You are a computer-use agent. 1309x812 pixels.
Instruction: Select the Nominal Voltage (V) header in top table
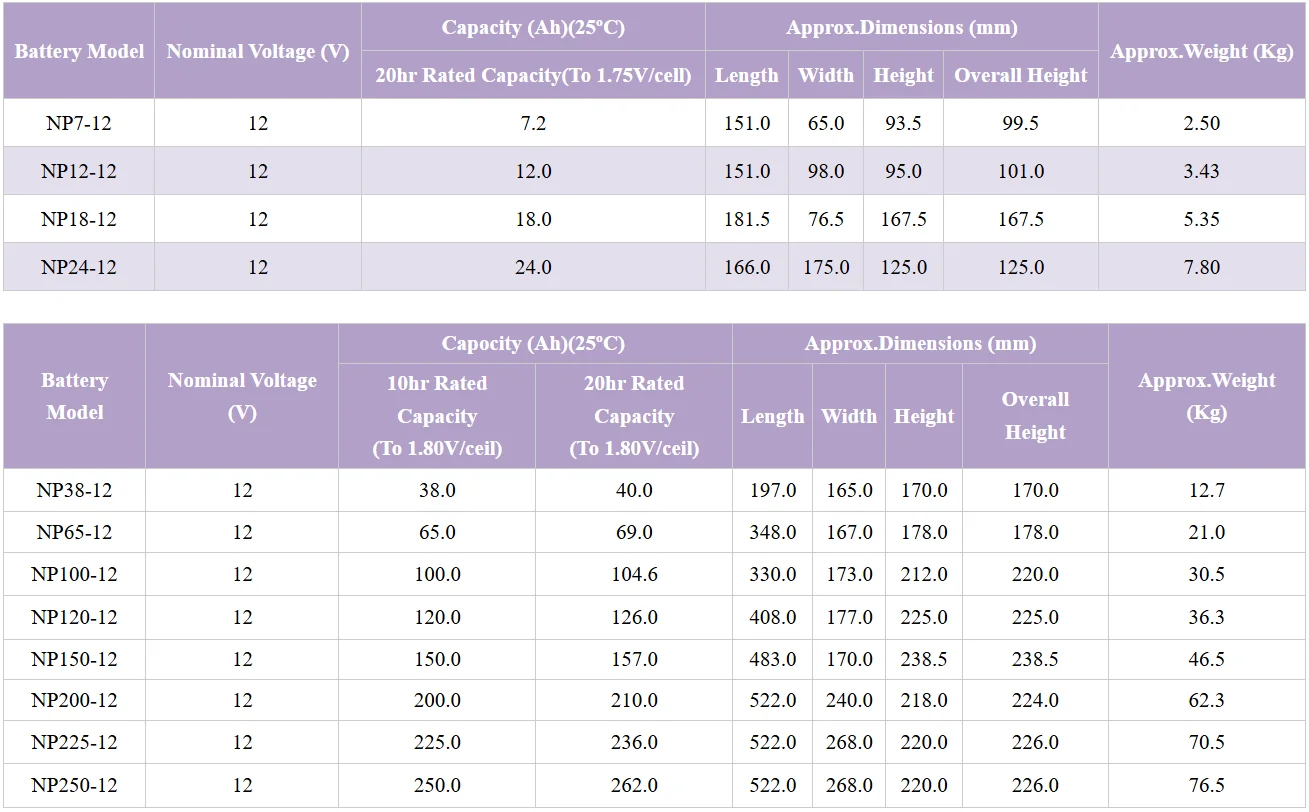tap(258, 51)
